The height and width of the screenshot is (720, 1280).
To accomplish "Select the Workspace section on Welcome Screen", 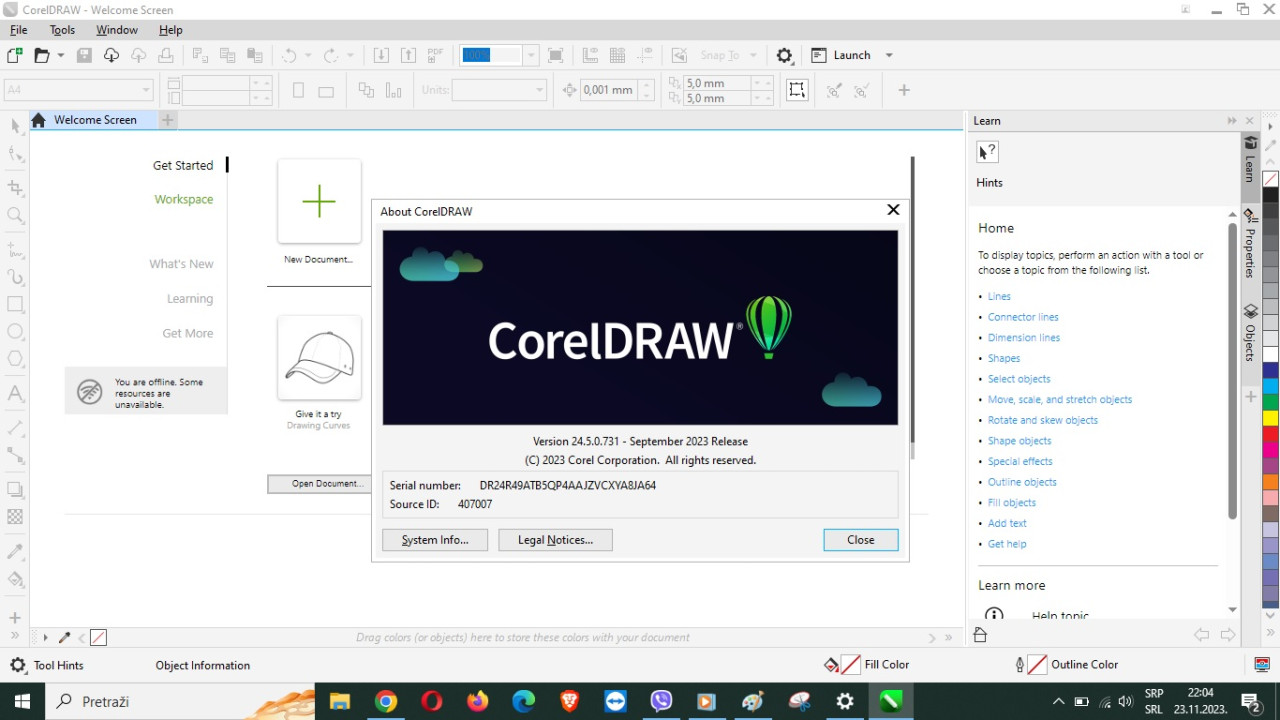I will point(184,199).
